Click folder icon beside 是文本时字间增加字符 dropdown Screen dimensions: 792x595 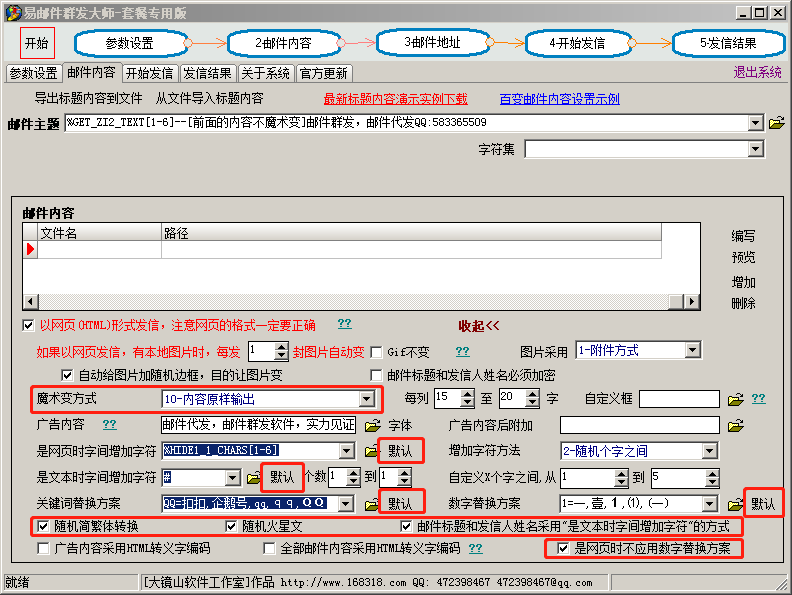coord(254,477)
